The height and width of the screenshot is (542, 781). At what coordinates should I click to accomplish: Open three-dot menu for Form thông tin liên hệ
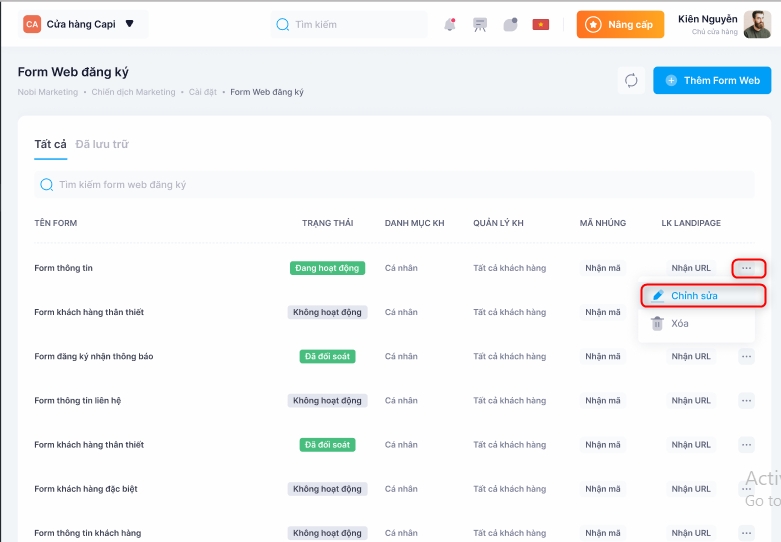(746, 401)
